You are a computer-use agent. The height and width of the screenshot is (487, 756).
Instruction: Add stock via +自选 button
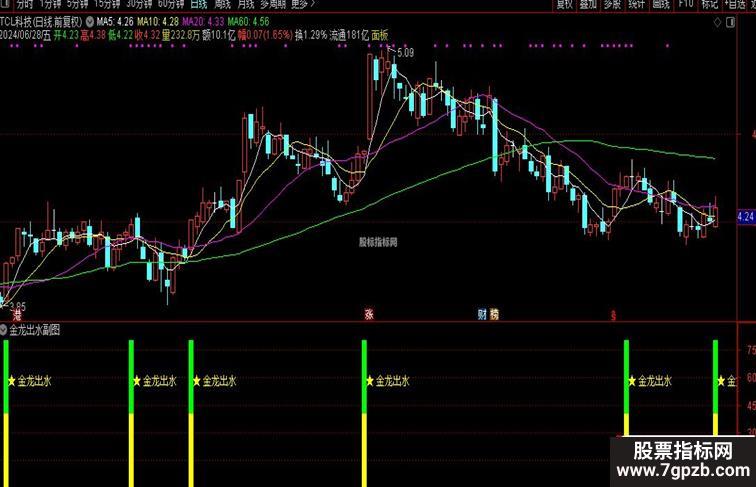coord(735,4)
